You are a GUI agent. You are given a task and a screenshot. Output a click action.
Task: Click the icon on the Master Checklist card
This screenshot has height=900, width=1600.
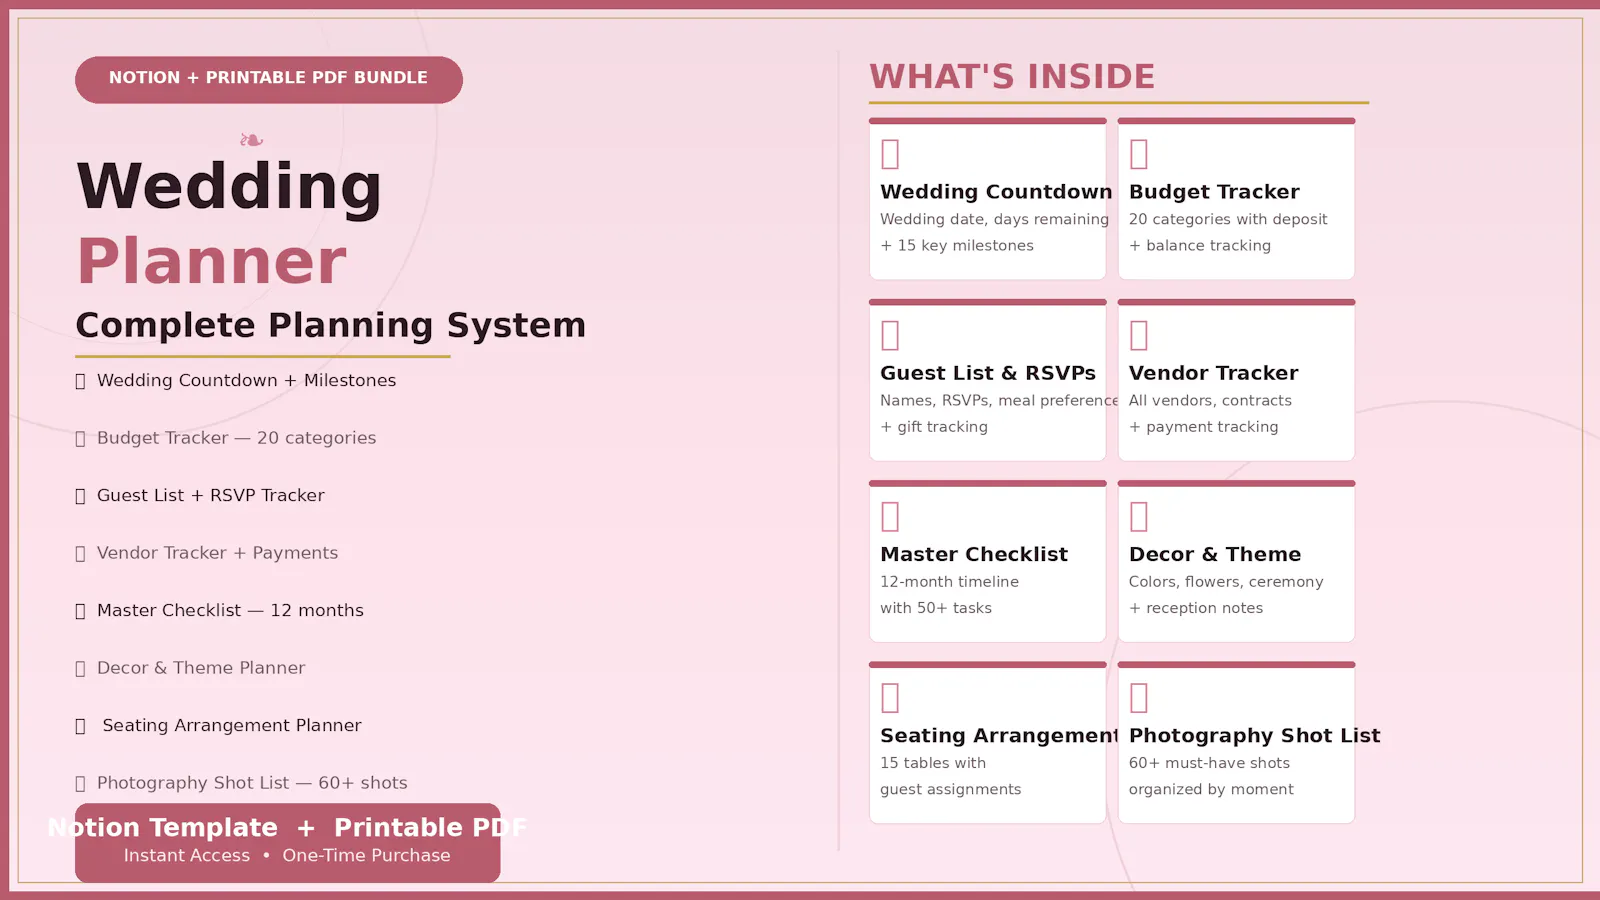point(890,516)
